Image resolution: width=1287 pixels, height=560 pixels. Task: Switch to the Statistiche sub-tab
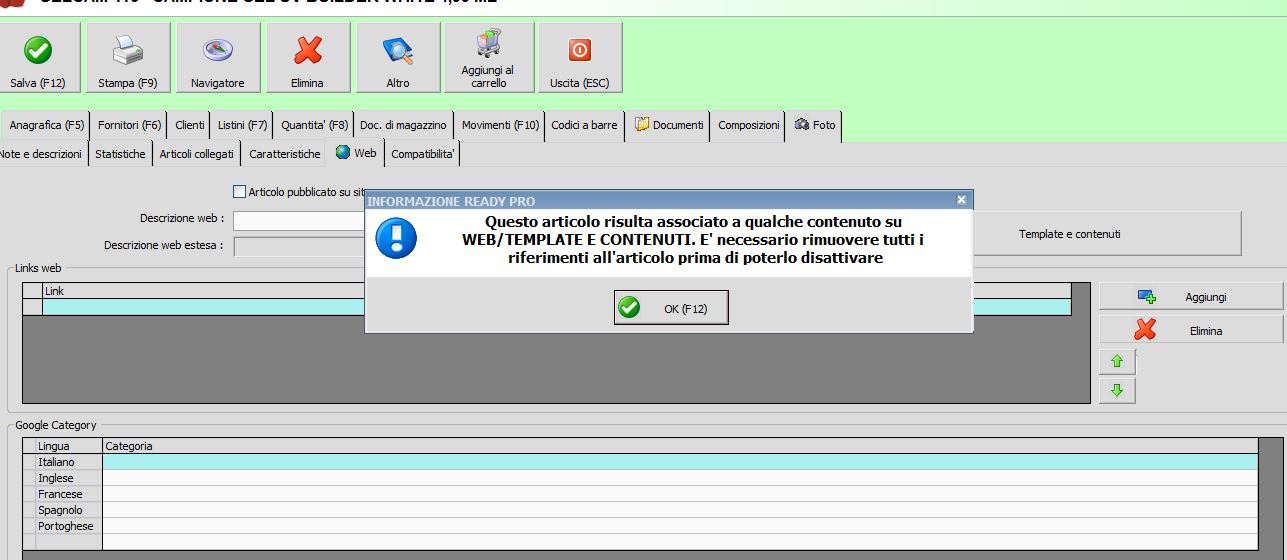120,154
